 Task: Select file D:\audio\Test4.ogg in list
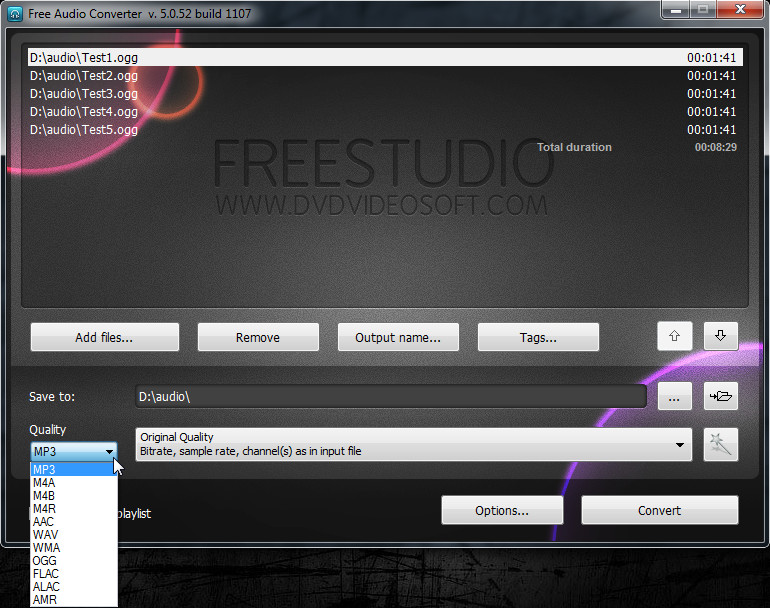[x=385, y=111]
